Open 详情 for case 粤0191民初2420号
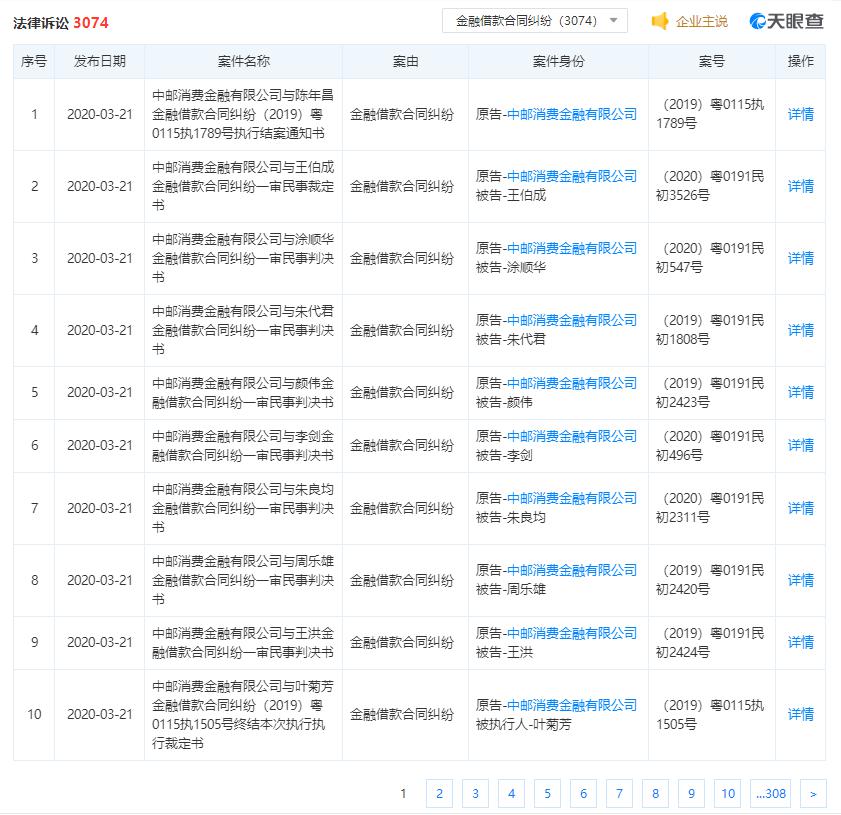 click(x=800, y=580)
